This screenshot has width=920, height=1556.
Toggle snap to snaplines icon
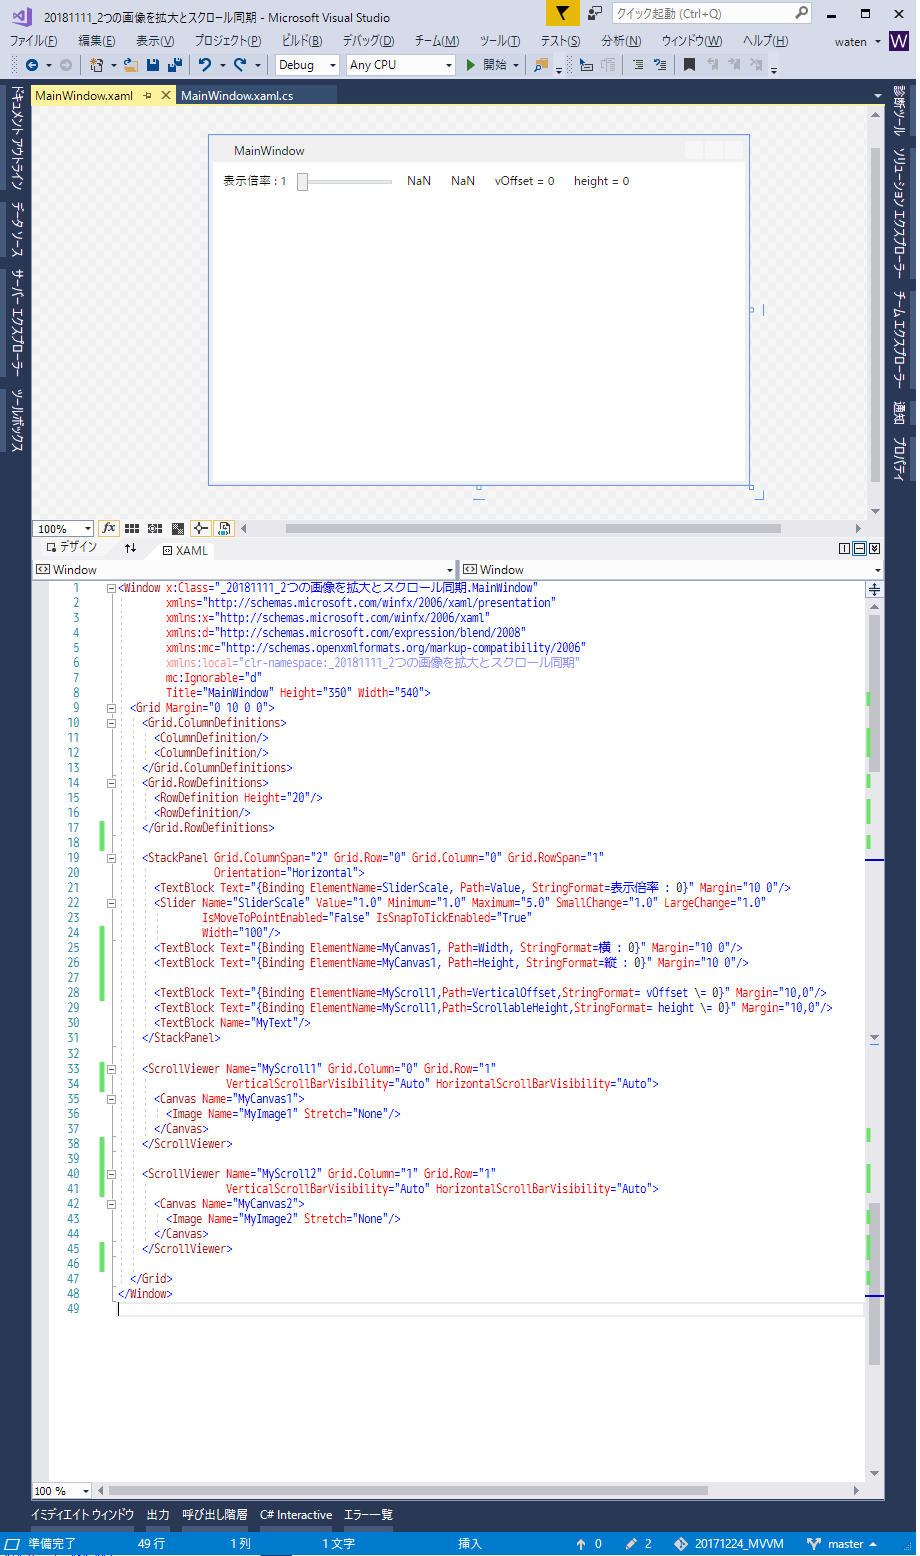click(x=200, y=528)
